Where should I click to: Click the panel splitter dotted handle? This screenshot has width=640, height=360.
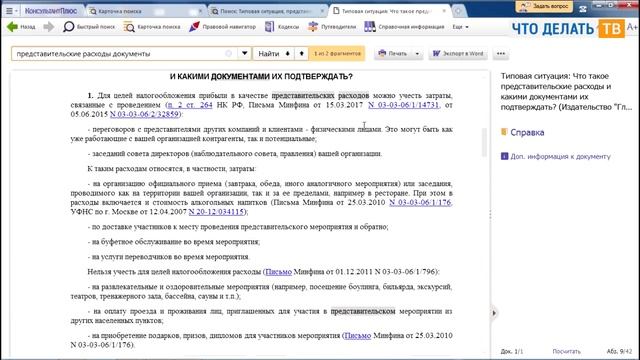tap(490, 215)
